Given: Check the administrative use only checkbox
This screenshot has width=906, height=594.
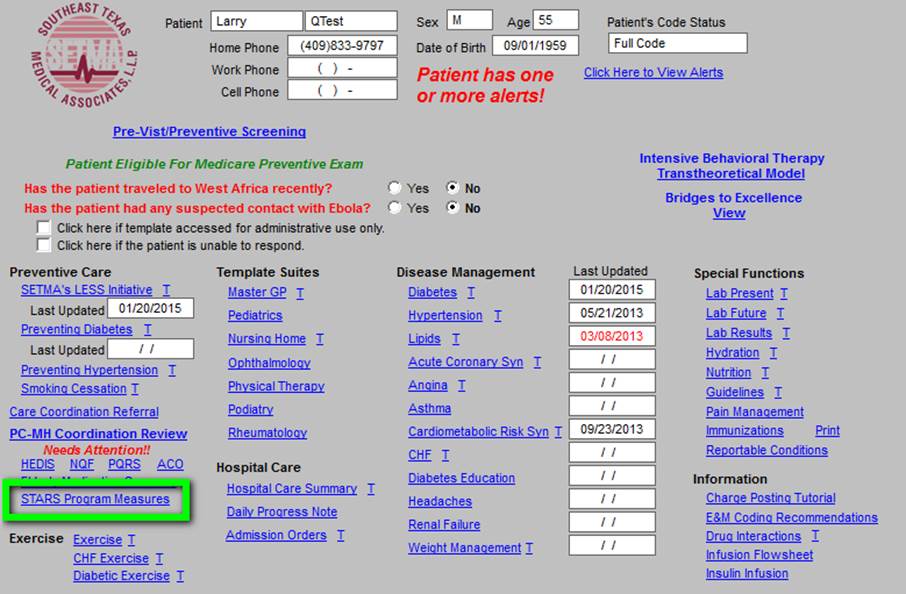Looking at the screenshot, I should click(x=43, y=227).
